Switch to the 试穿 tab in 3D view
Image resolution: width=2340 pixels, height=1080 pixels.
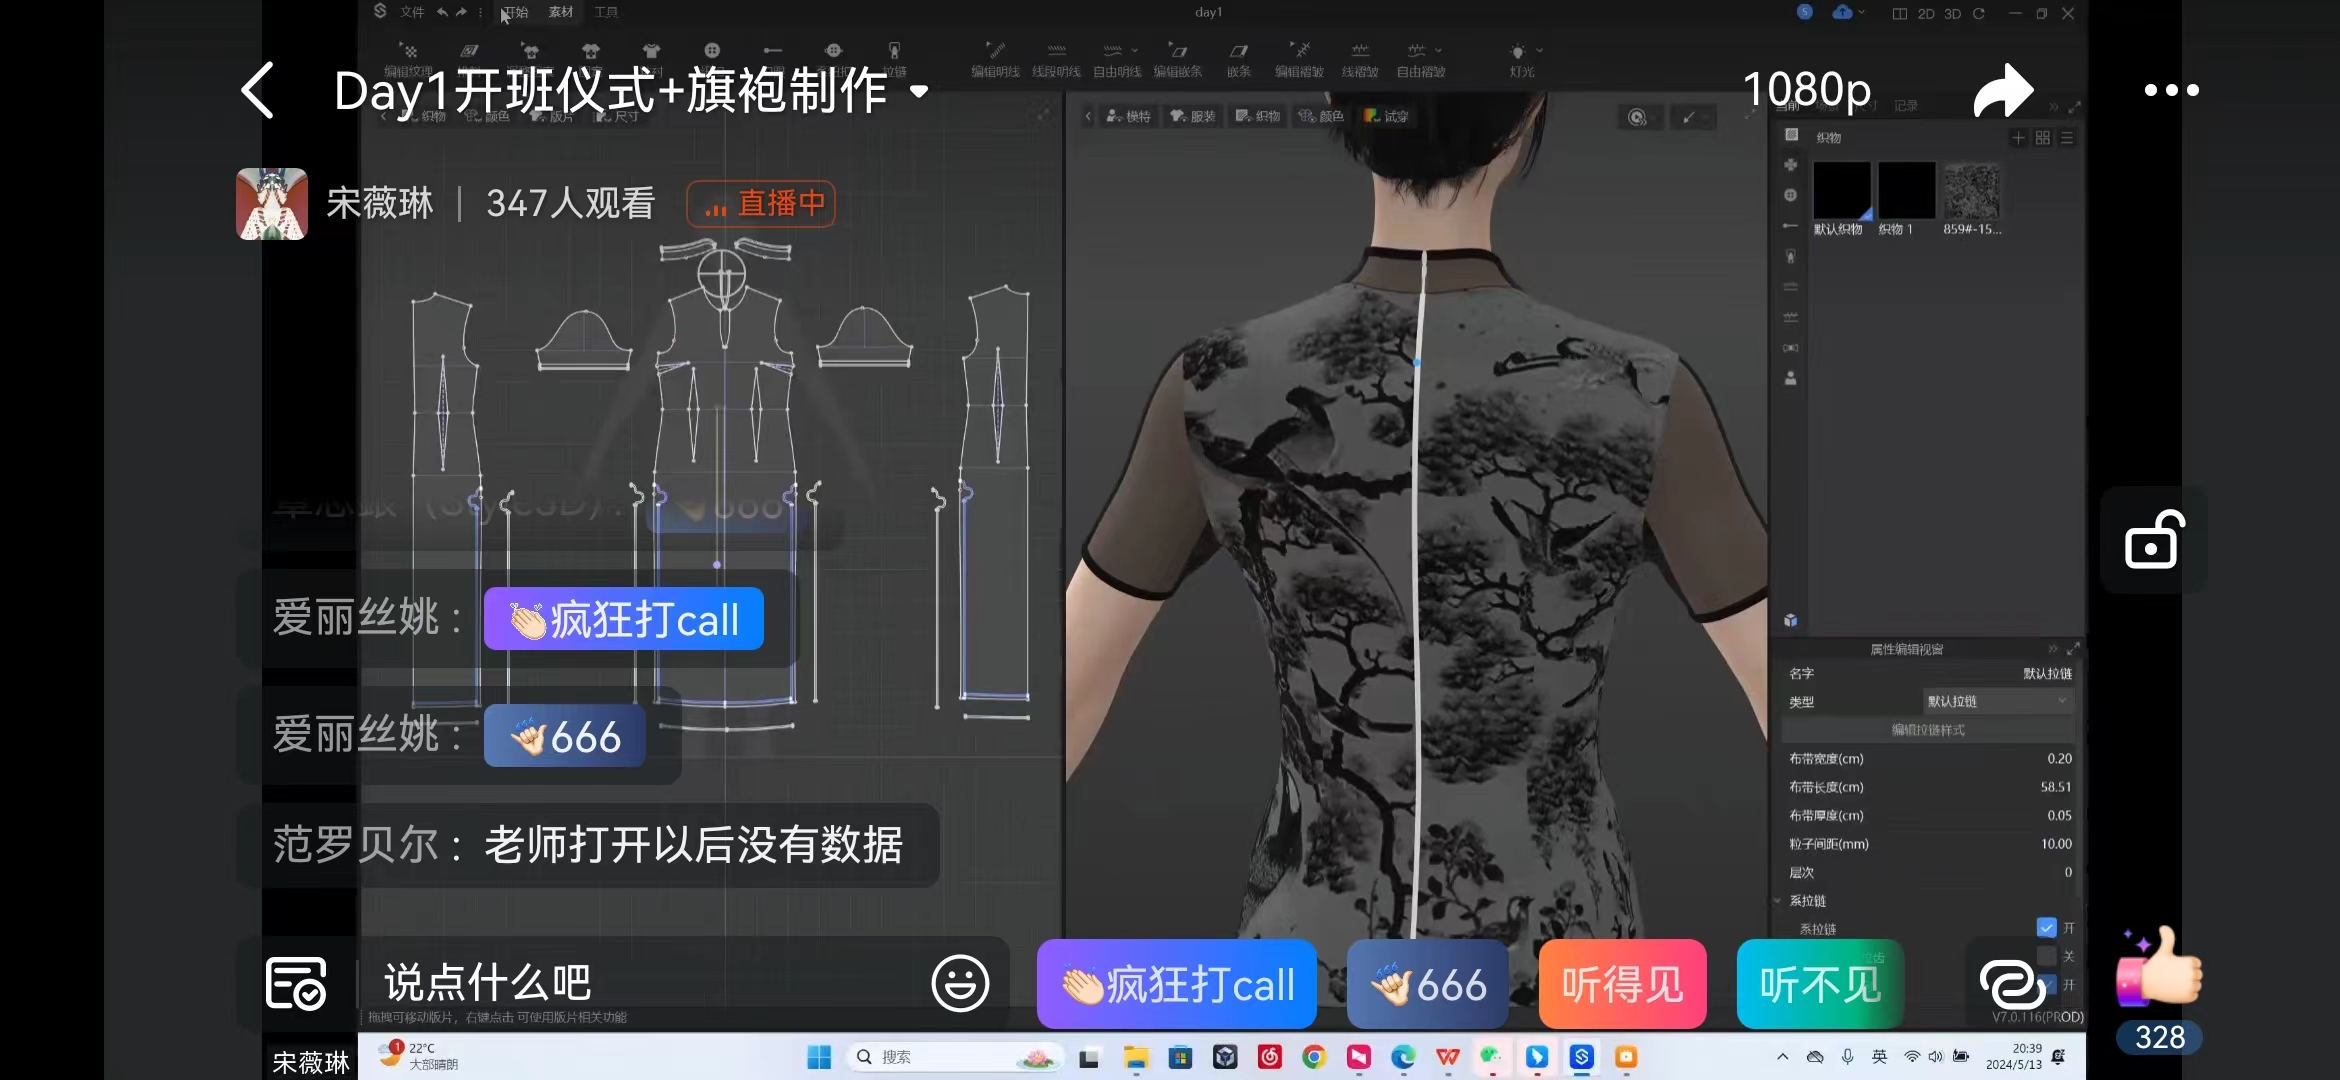point(1386,117)
